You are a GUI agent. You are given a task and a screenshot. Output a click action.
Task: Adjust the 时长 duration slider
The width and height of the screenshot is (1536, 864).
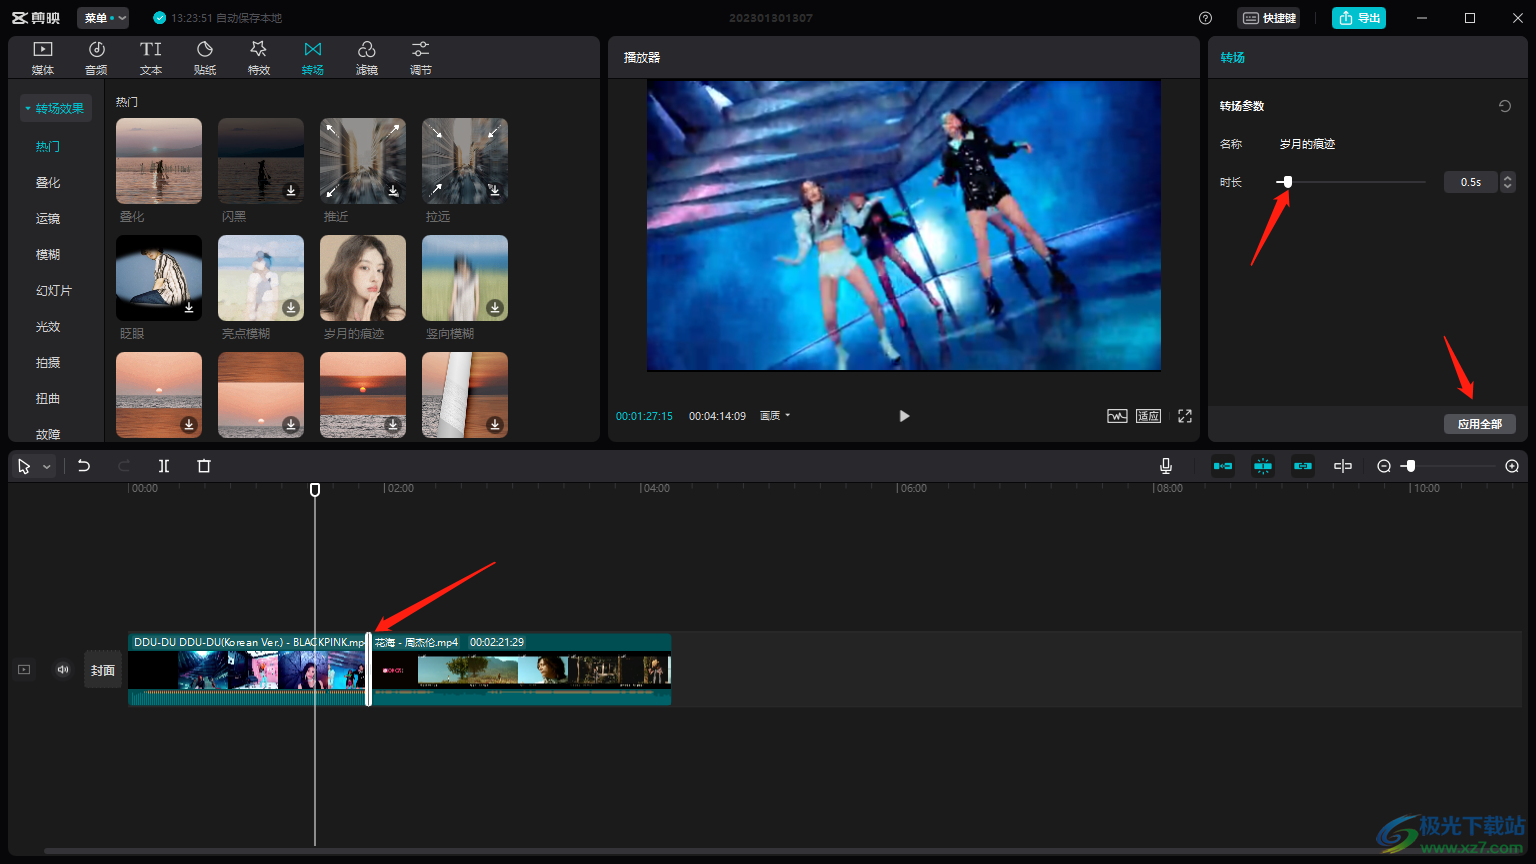point(1288,182)
